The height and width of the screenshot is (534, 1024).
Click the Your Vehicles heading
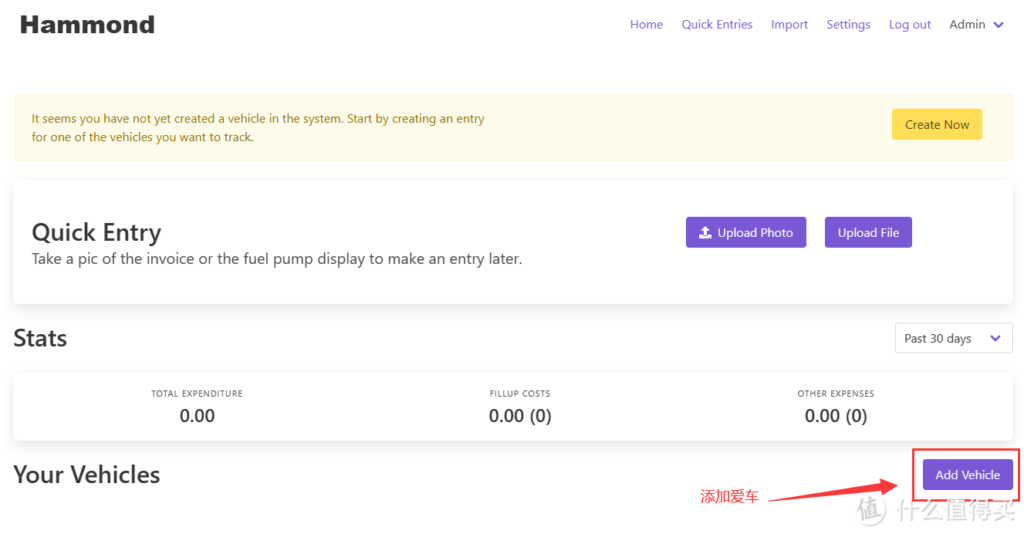(87, 475)
